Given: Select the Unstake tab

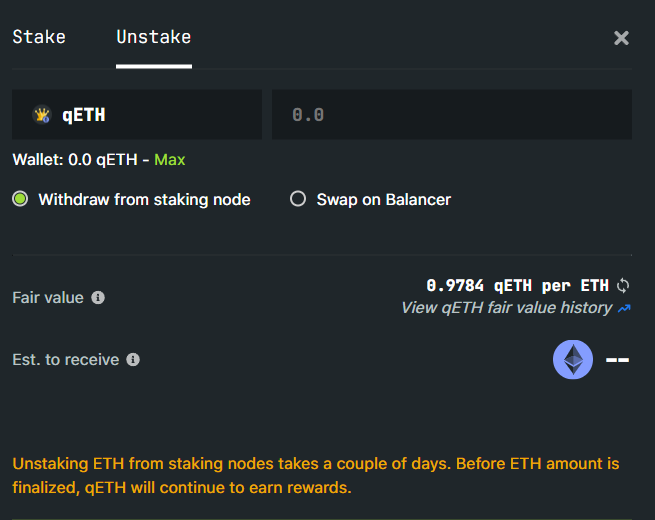Looking at the screenshot, I should click(x=154, y=37).
